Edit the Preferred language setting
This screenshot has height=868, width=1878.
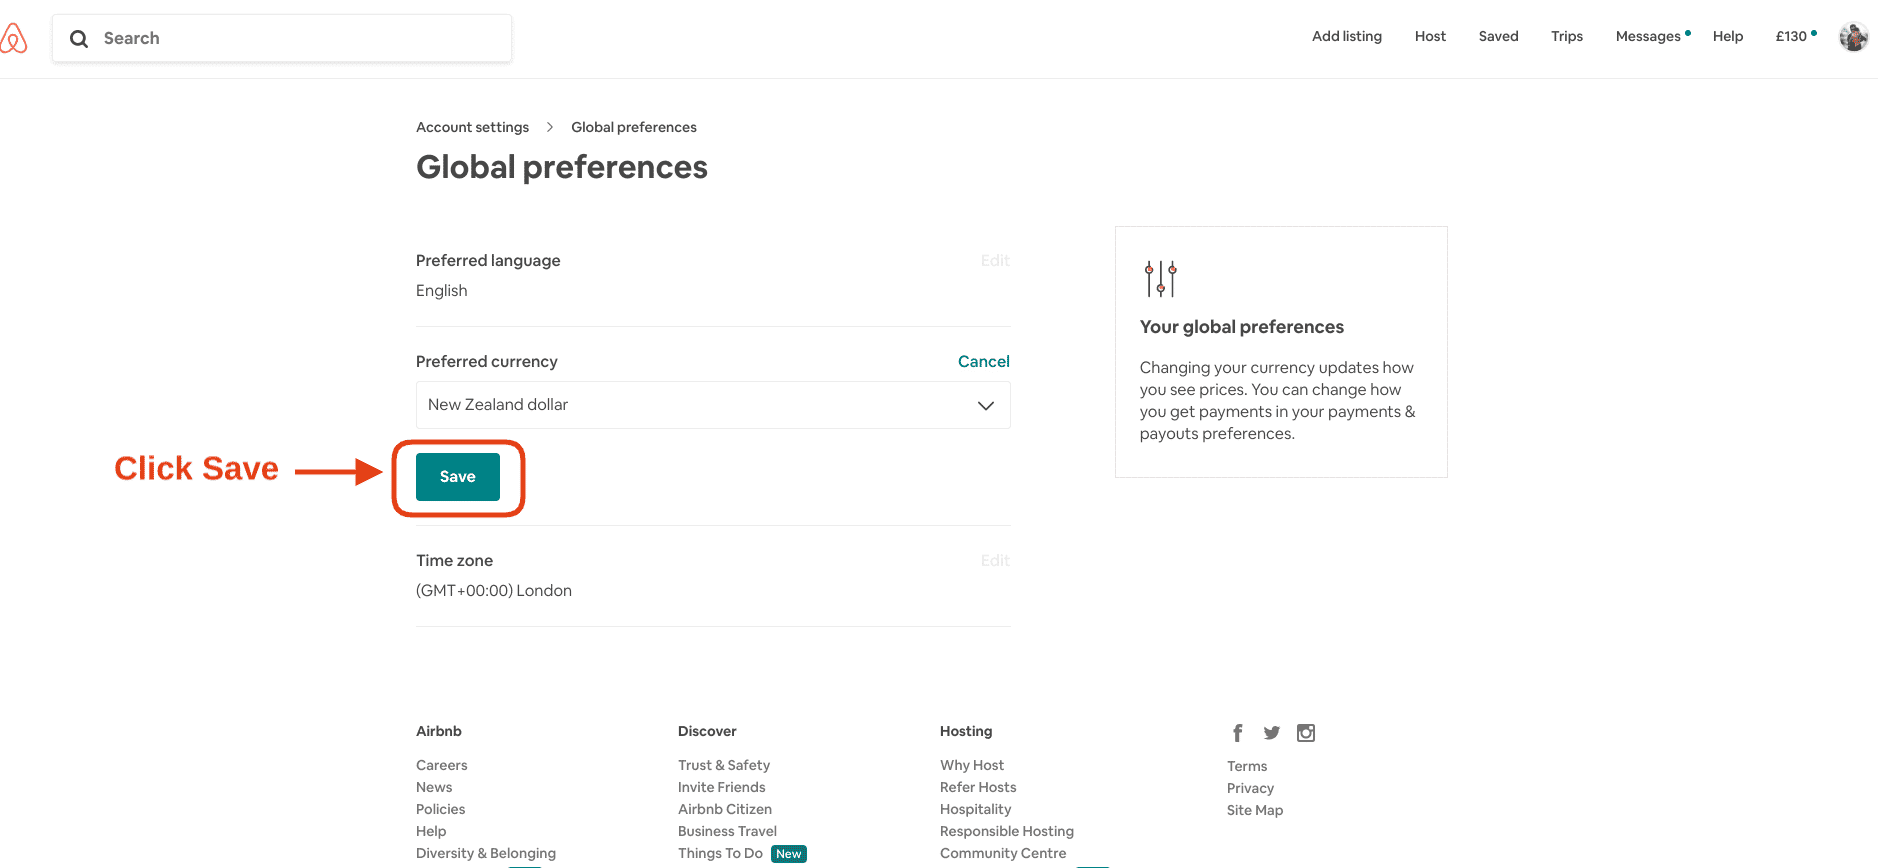994,260
